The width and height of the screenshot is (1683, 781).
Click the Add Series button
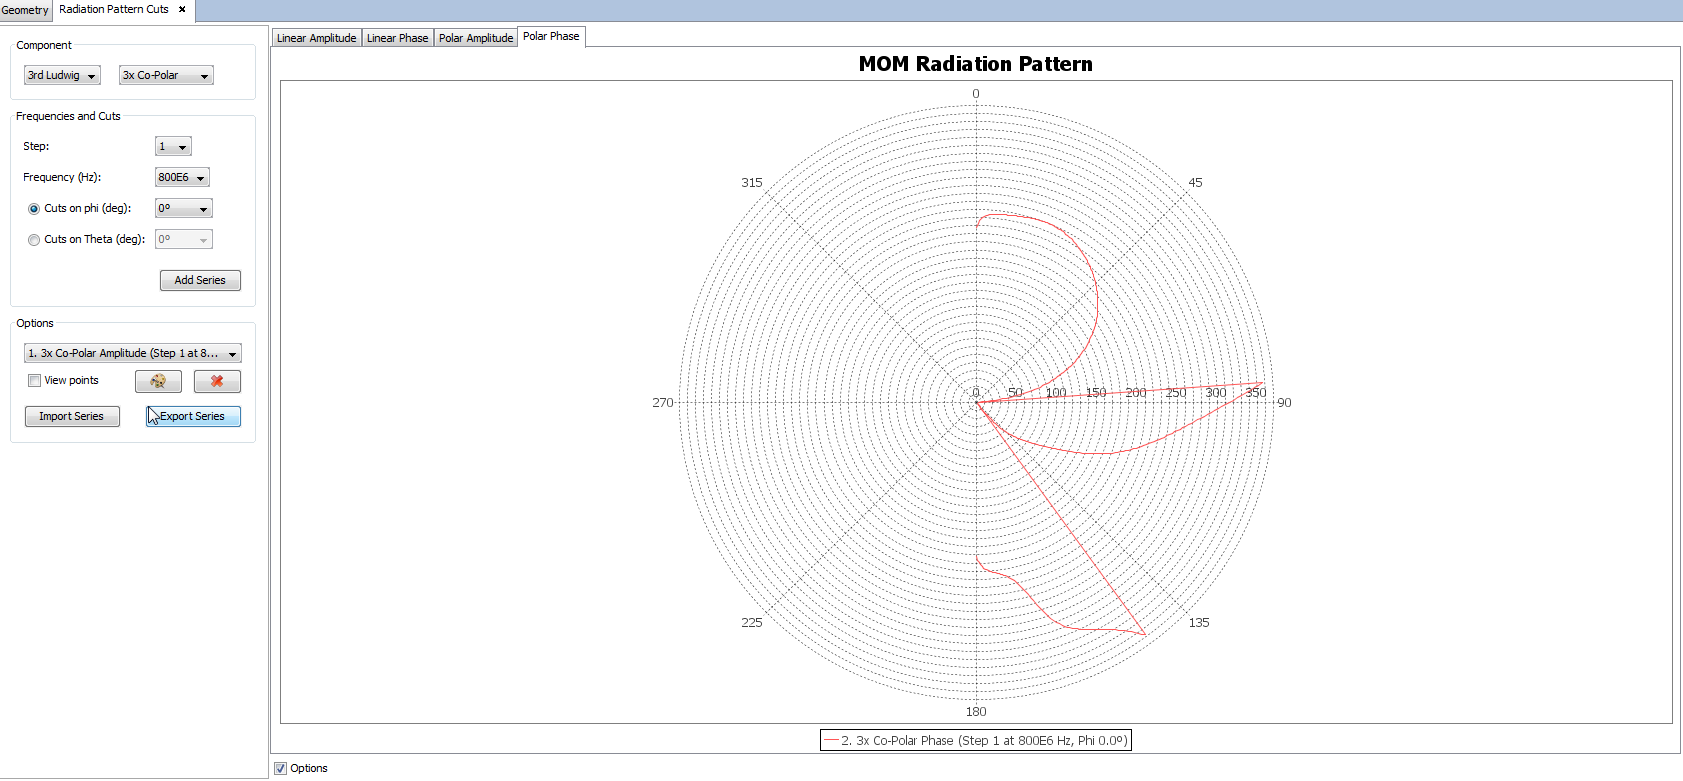(200, 281)
